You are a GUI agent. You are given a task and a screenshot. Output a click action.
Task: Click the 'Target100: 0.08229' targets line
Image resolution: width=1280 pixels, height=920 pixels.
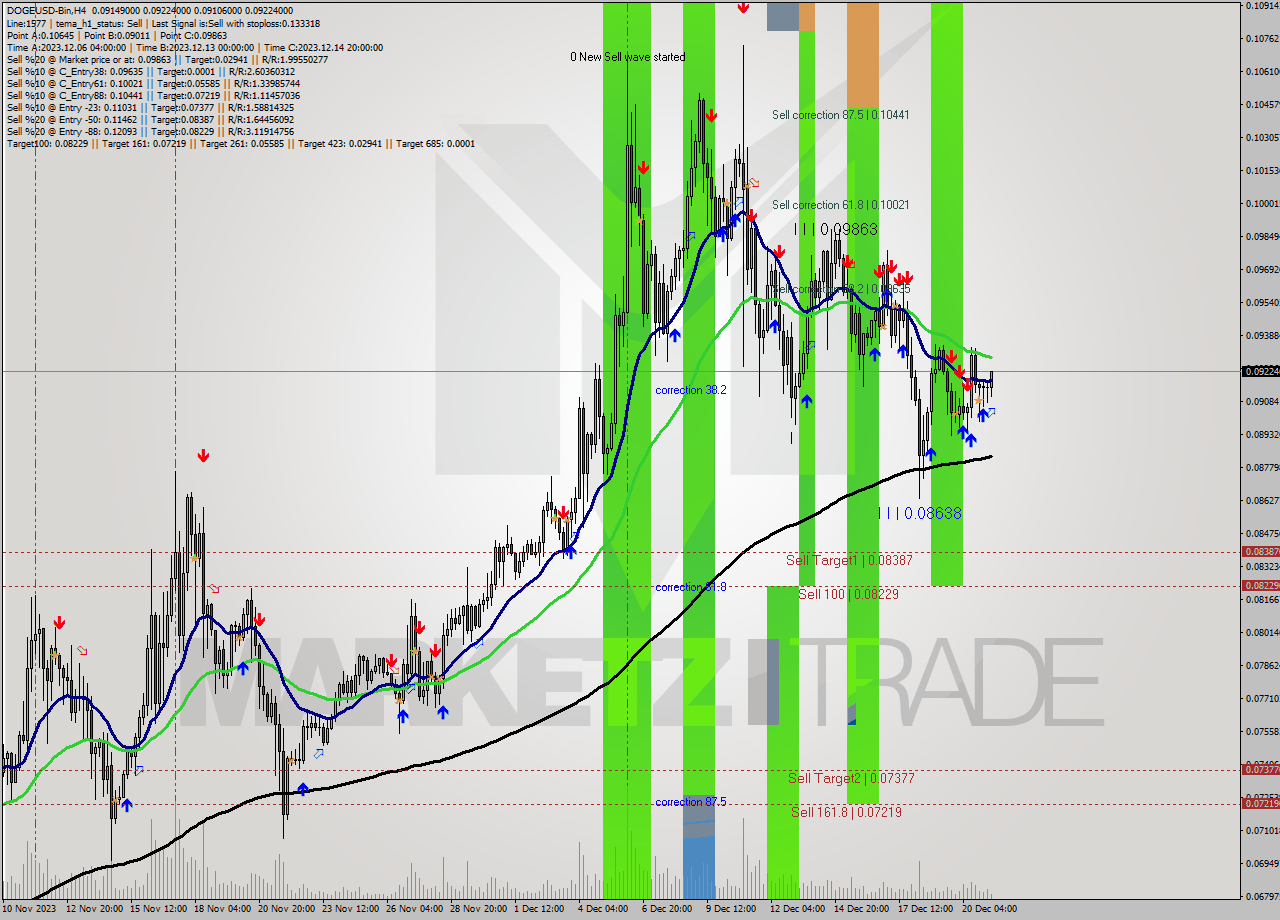coord(240,143)
